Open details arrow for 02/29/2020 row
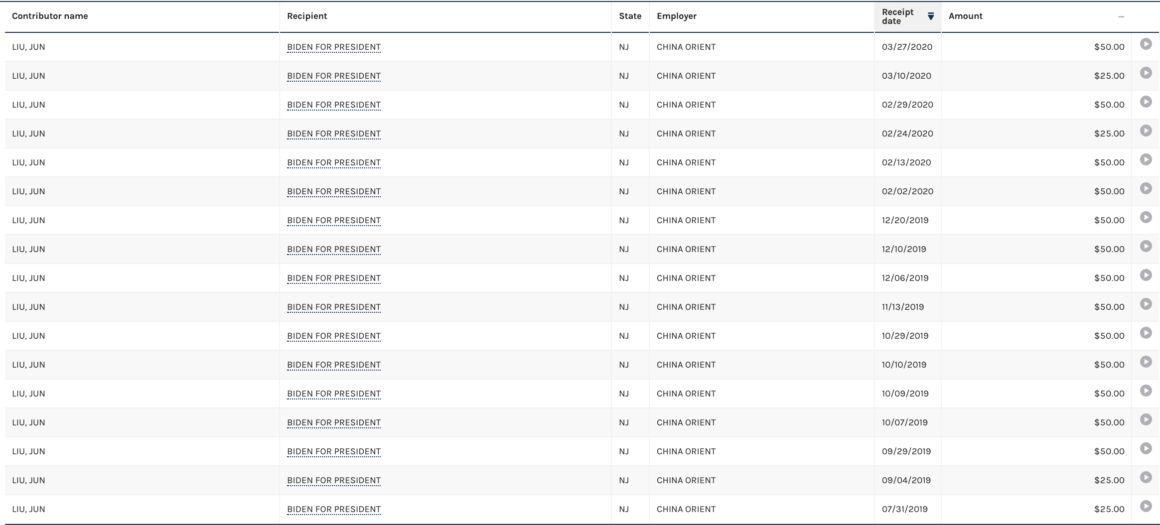 tap(1146, 103)
